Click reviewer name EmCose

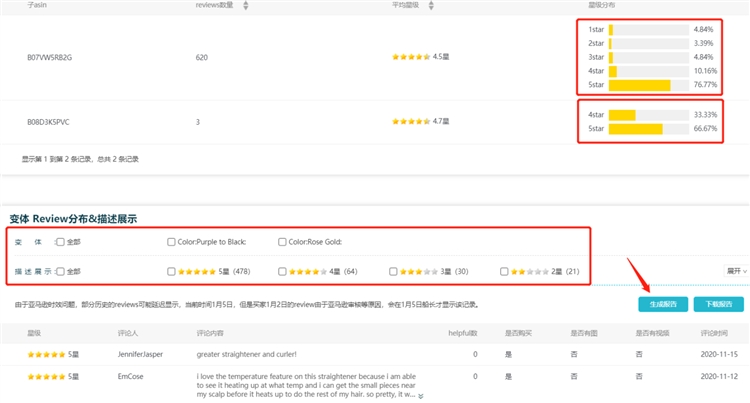pyautogui.click(x=131, y=376)
